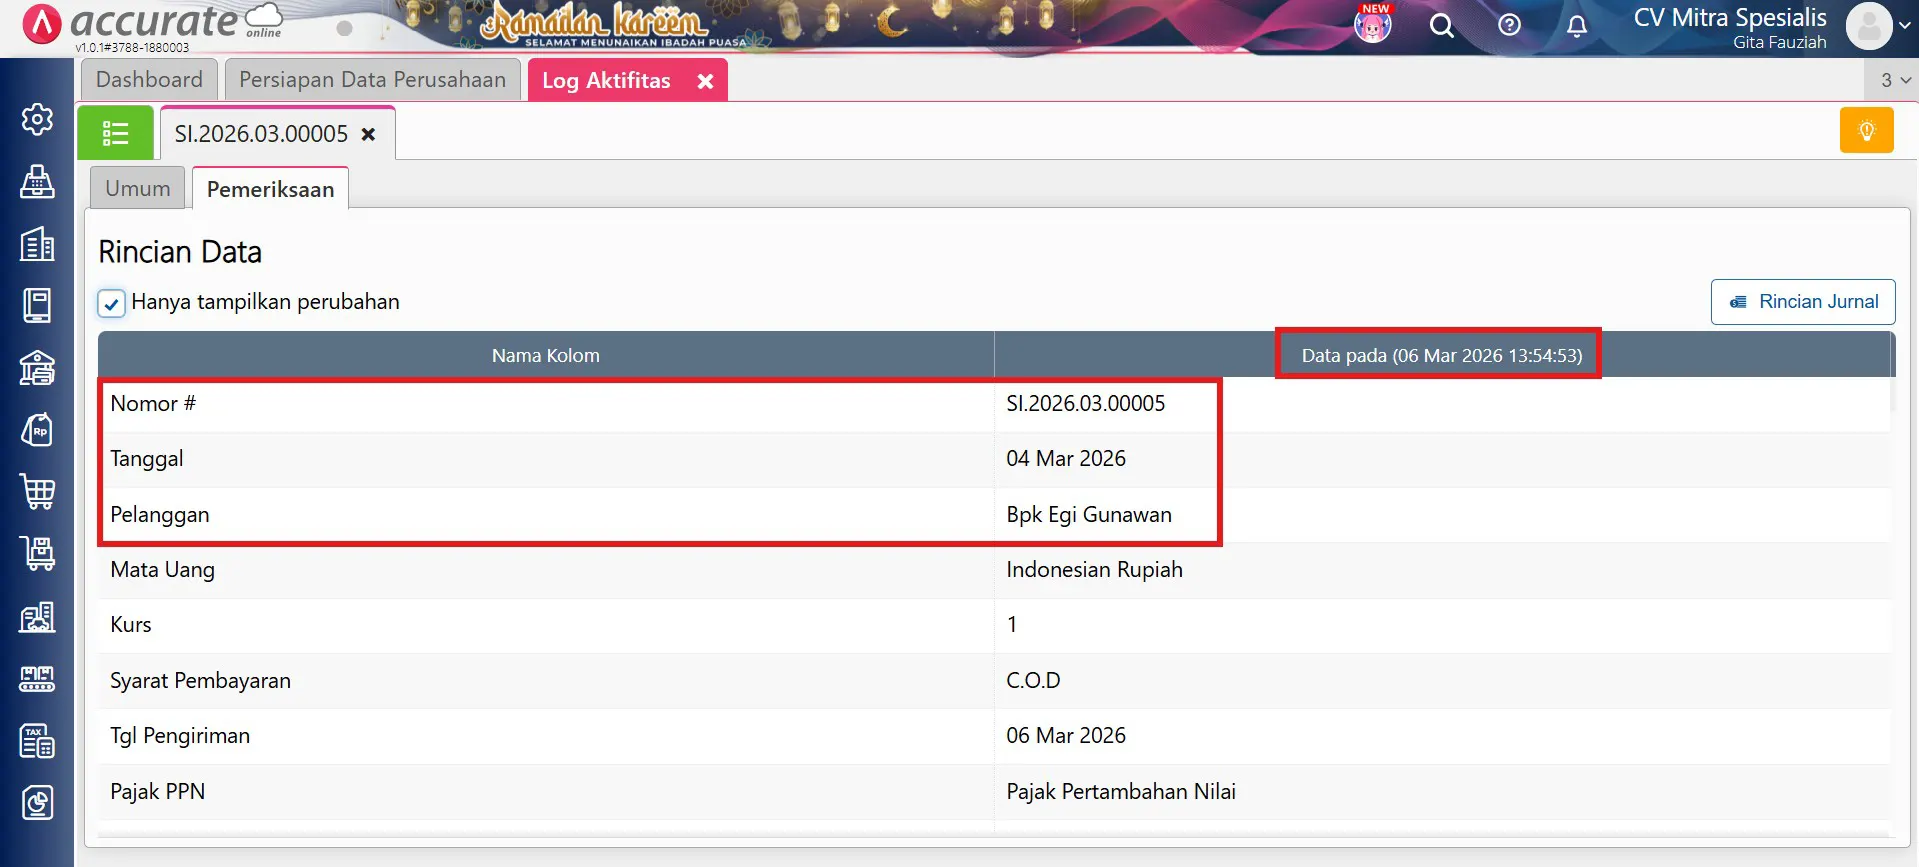Click the yellow lightbulb tips button
1919x867 pixels.
tap(1866, 131)
